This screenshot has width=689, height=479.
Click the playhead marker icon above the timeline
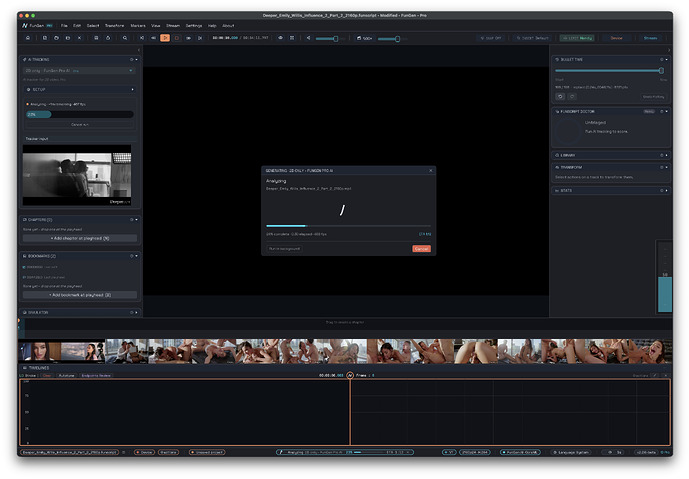350,375
